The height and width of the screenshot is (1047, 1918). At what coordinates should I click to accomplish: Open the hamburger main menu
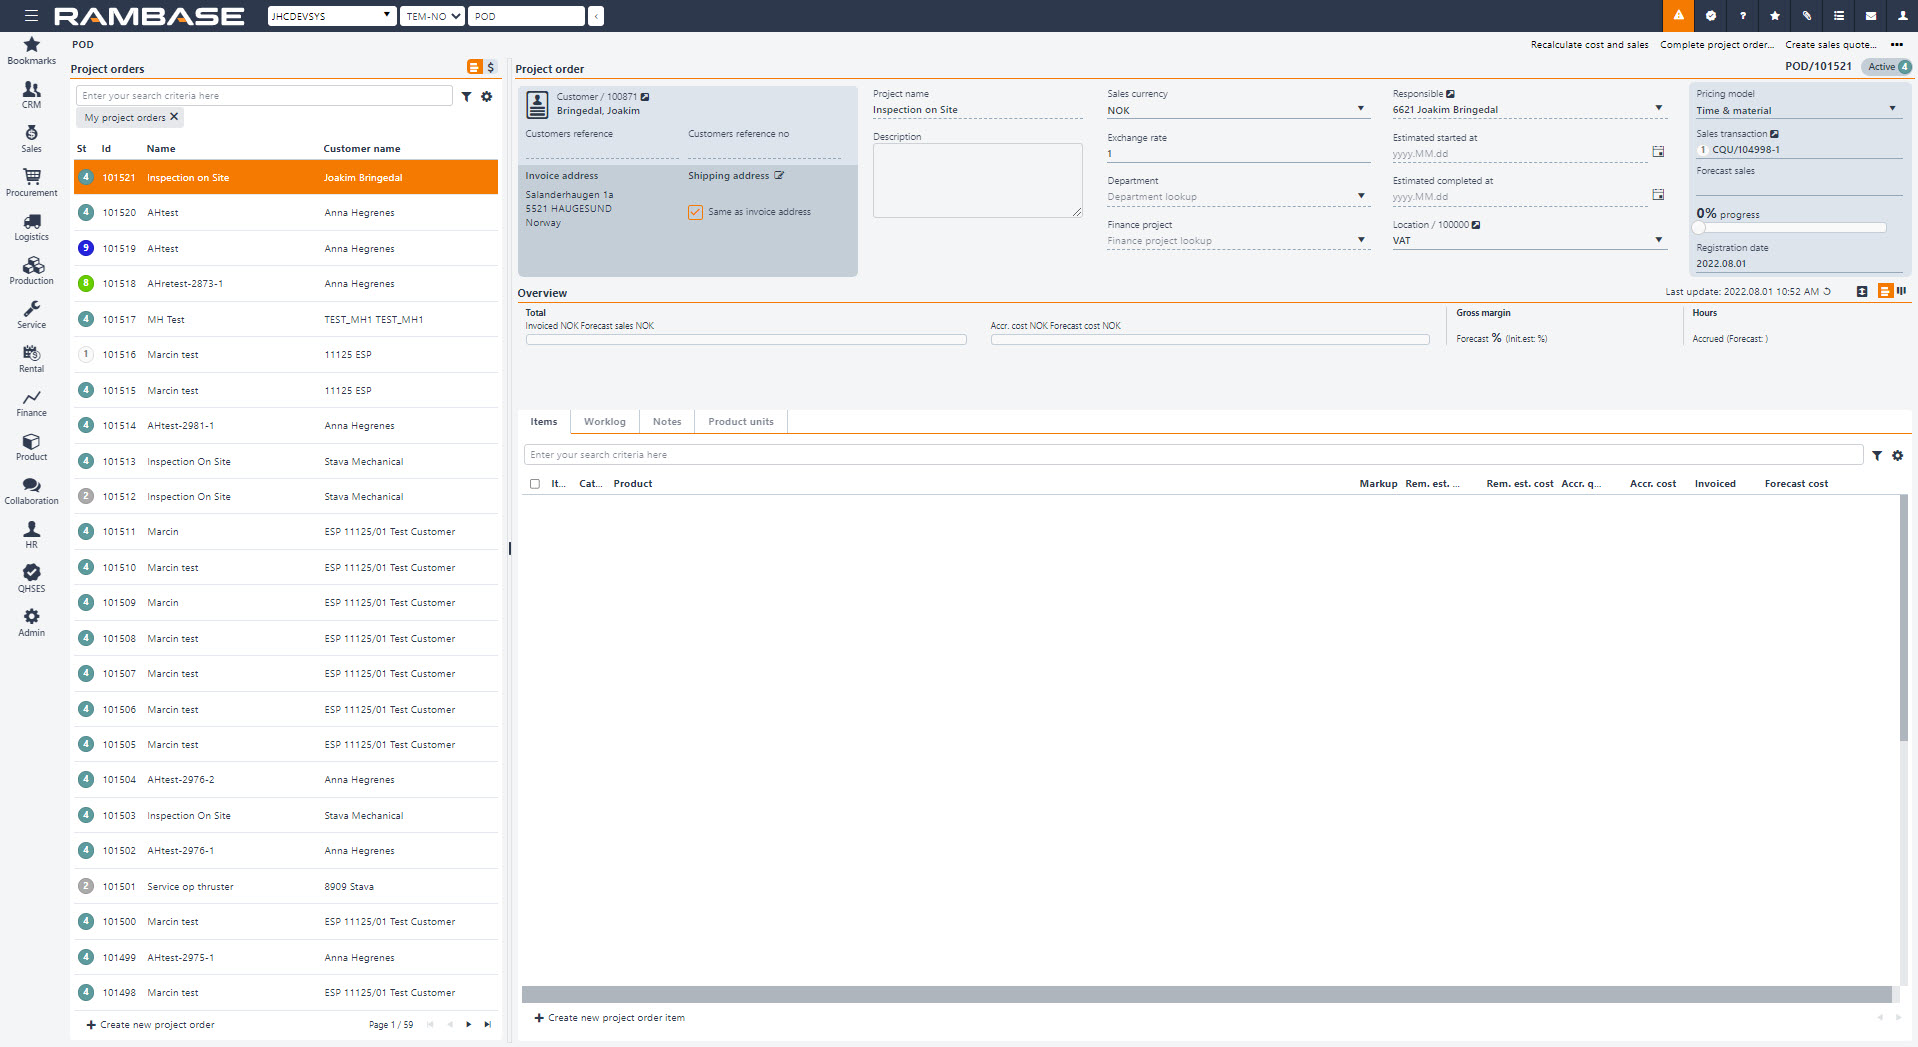point(31,16)
